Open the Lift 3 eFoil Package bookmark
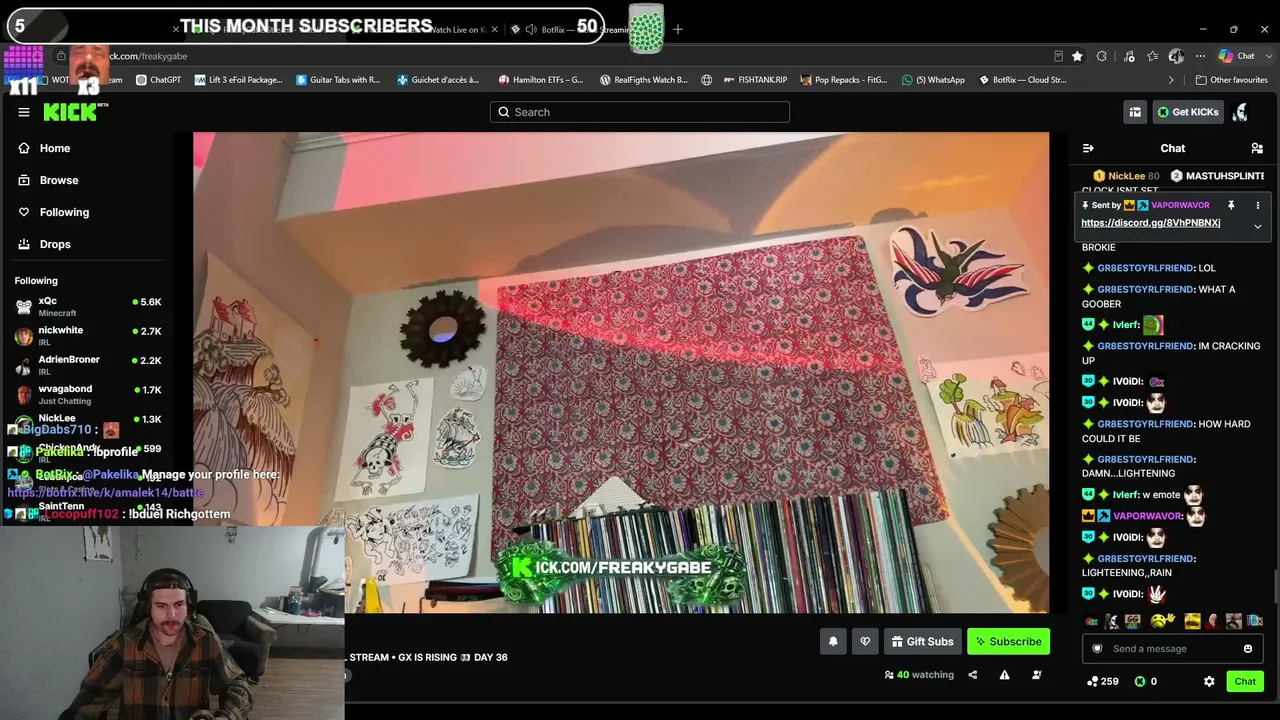This screenshot has width=1280, height=720. tap(238, 80)
